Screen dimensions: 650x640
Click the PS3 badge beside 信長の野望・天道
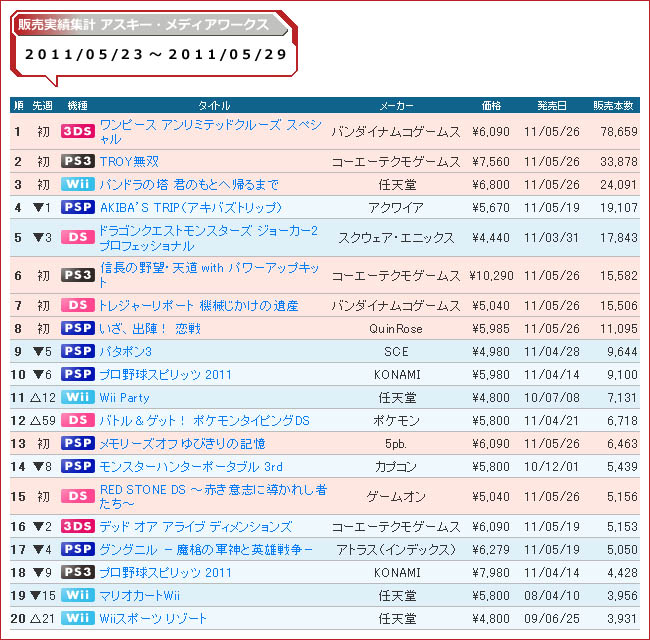78,275
